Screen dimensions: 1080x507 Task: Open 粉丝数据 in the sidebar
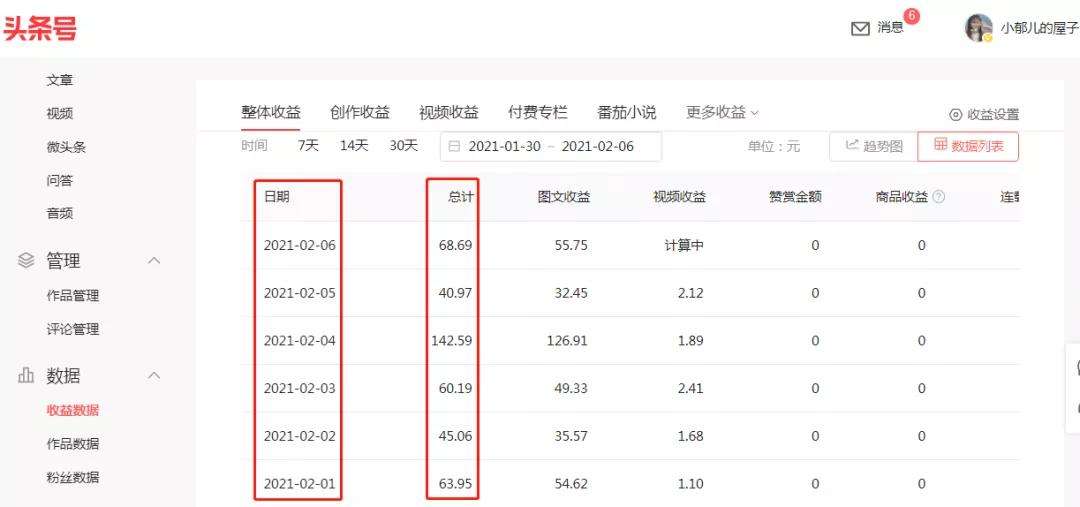(73, 477)
